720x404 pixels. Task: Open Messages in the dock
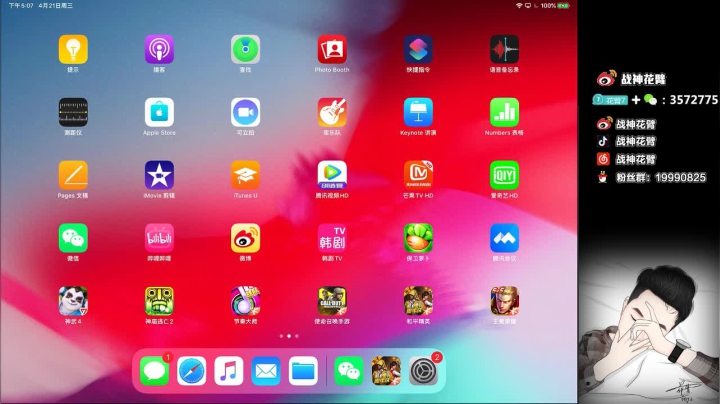click(x=154, y=370)
